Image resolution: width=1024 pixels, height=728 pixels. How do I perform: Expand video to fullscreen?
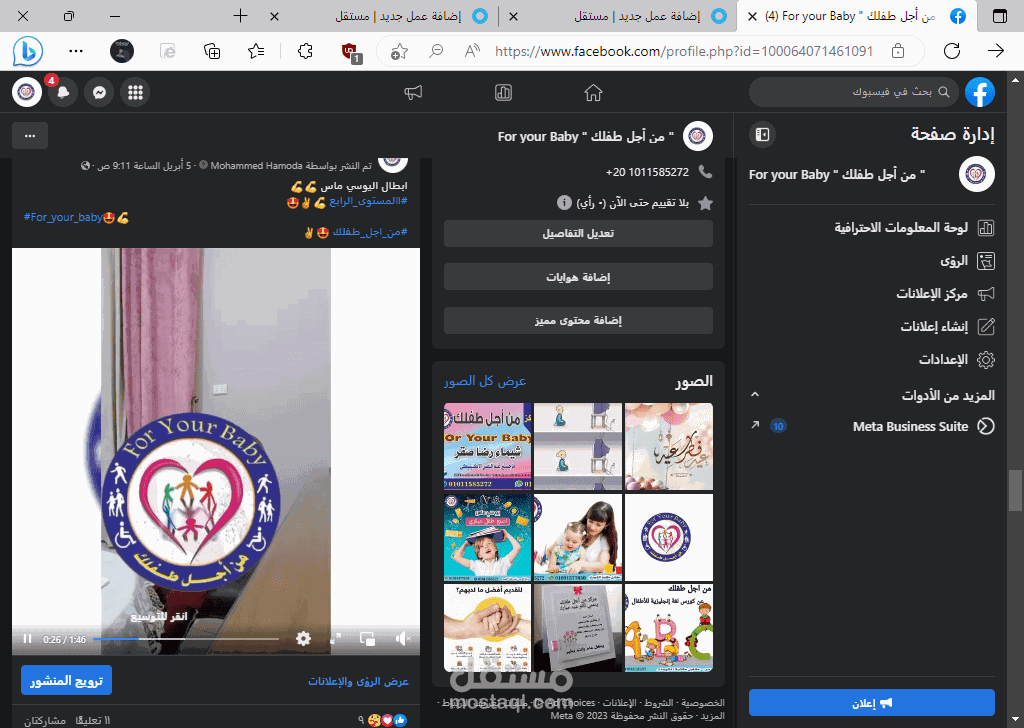pos(336,639)
